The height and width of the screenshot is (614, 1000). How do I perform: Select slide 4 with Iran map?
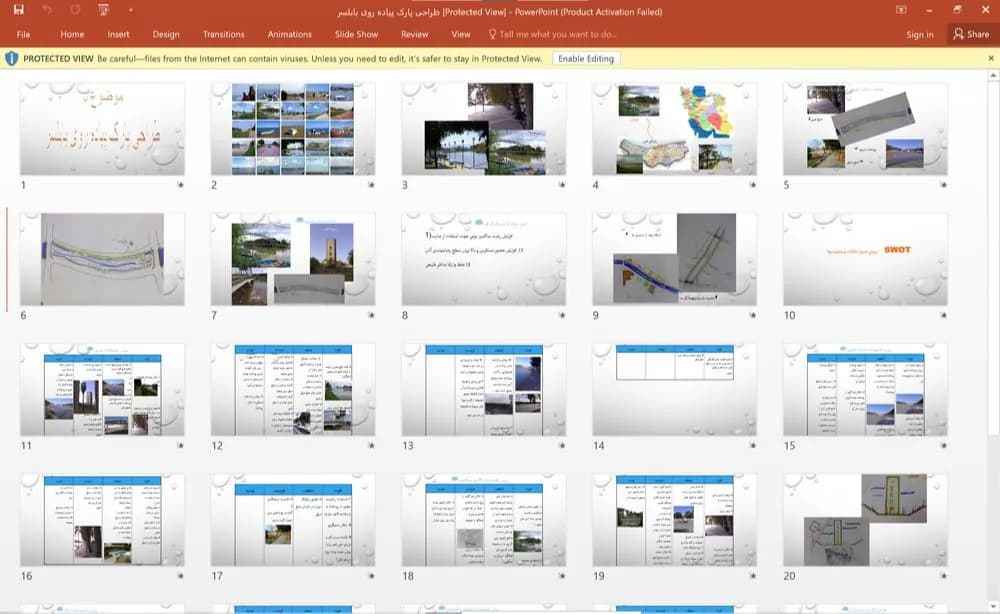pos(674,129)
